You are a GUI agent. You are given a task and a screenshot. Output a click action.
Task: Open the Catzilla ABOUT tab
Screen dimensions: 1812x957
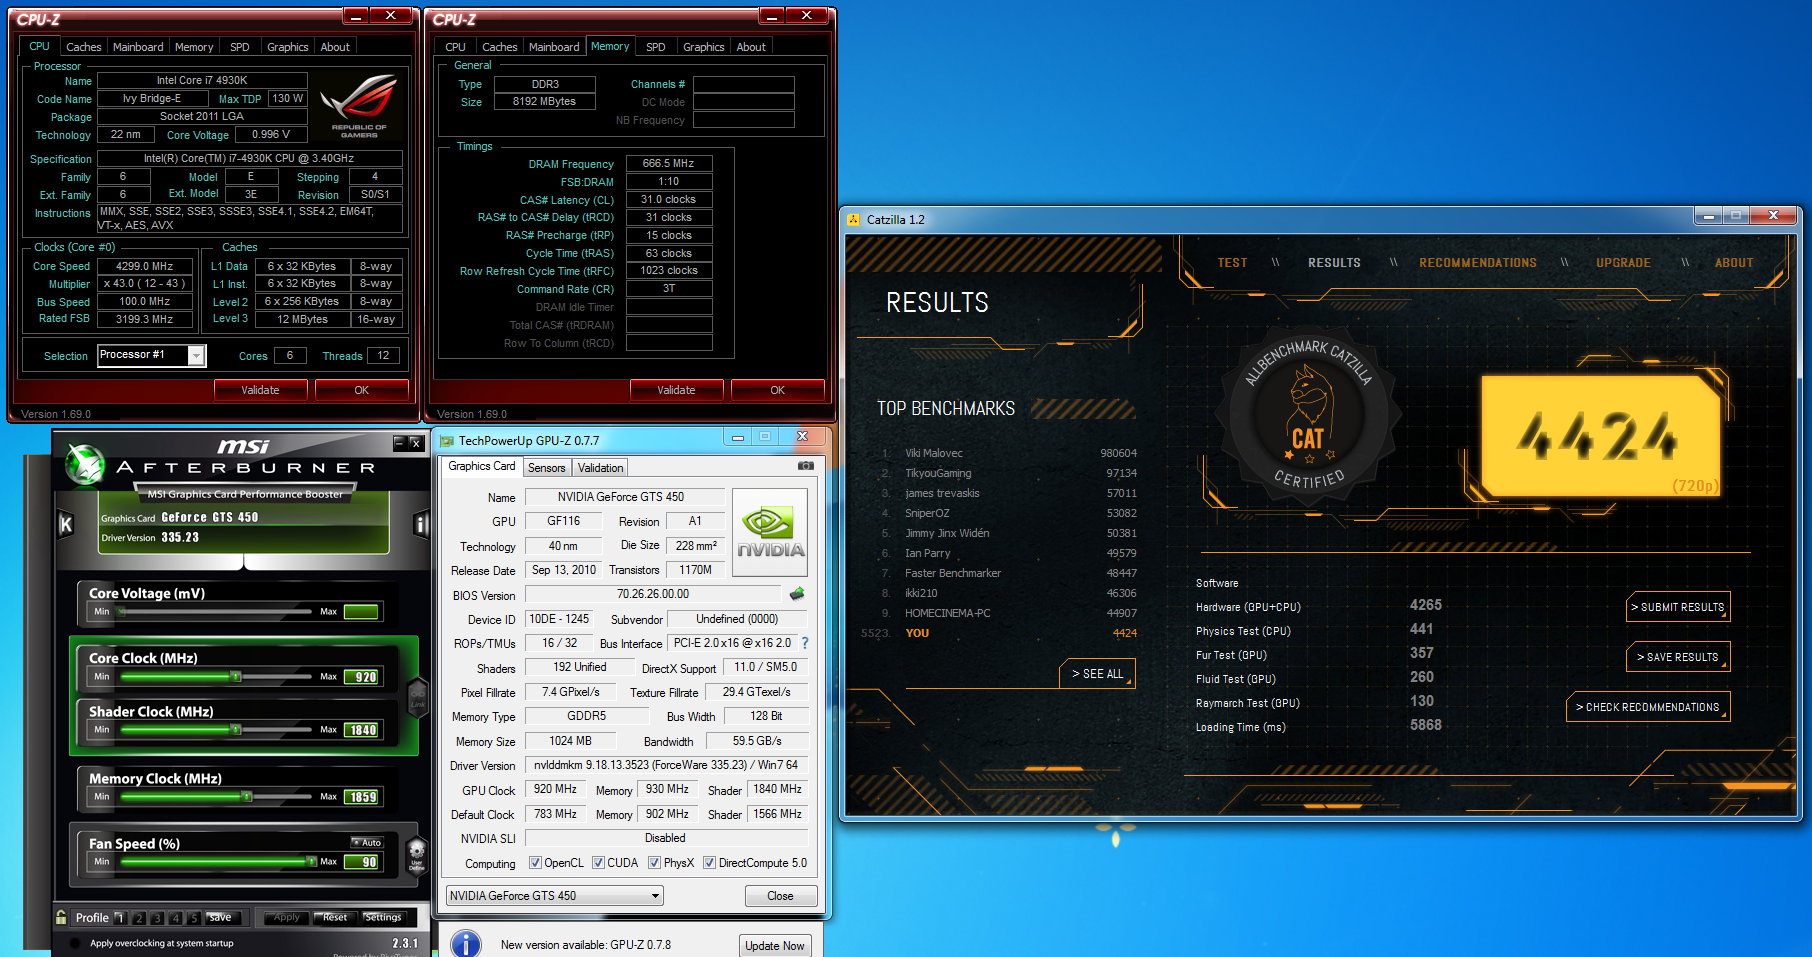(1734, 263)
